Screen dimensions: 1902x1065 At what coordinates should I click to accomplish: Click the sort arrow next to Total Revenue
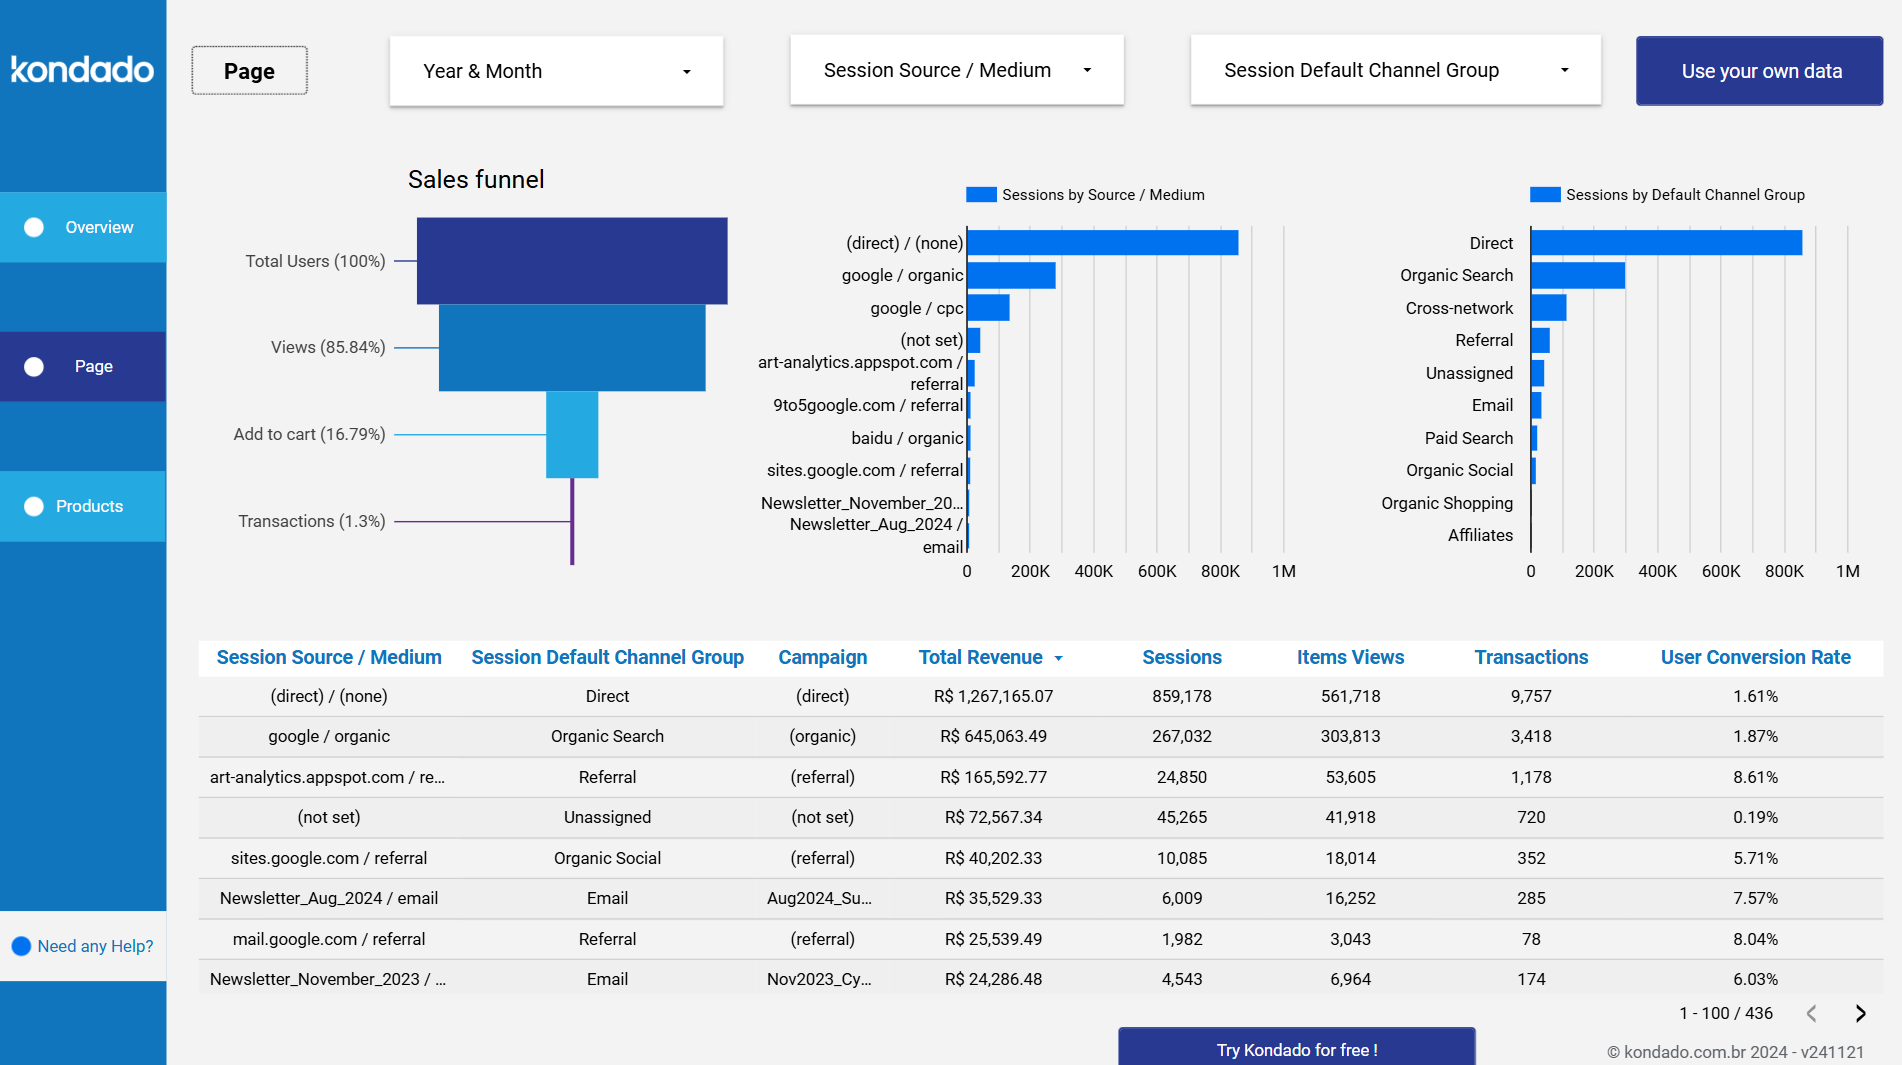pyautogui.click(x=1058, y=658)
